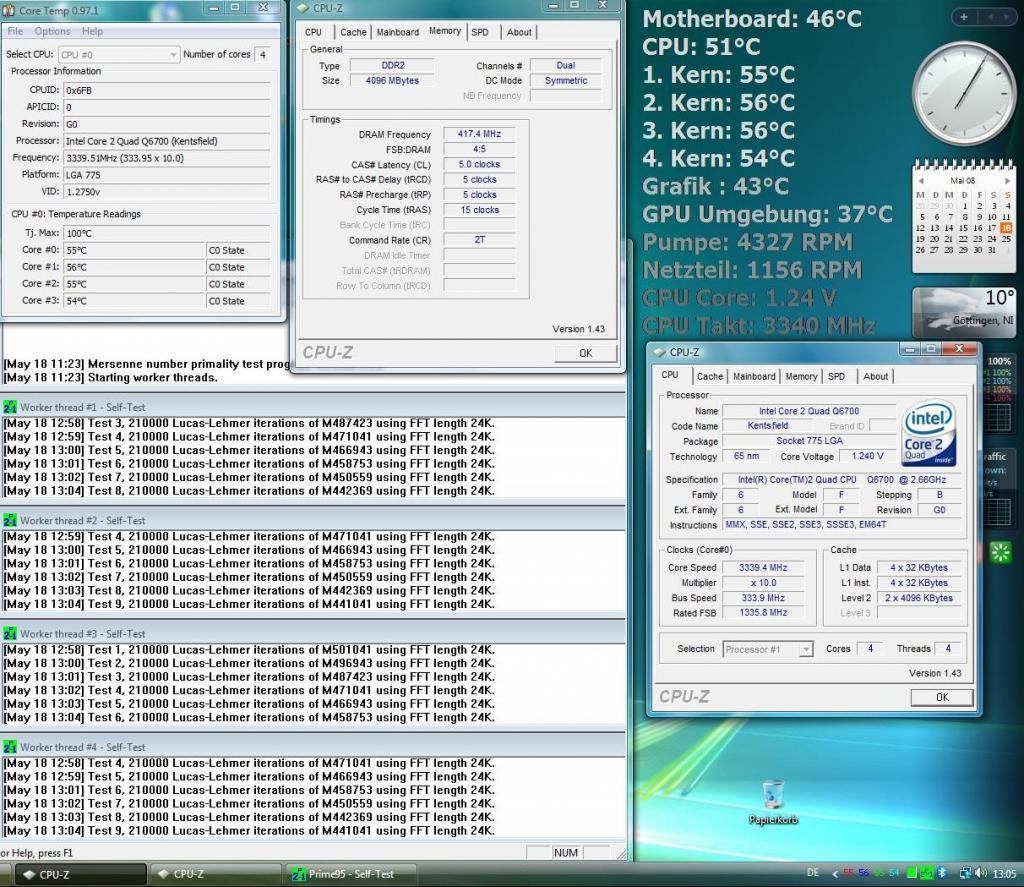Click the CPUID field showing 0x6FB
The width and height of the screenshot is (1024, 887).
tap(167, 90)
